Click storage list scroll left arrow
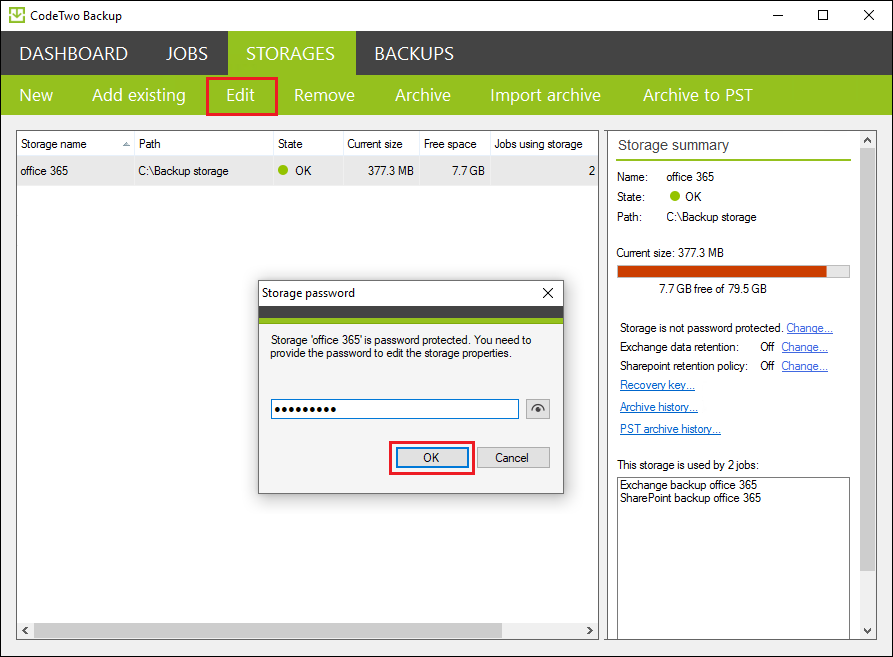The image size is (893, 657). 25,630
